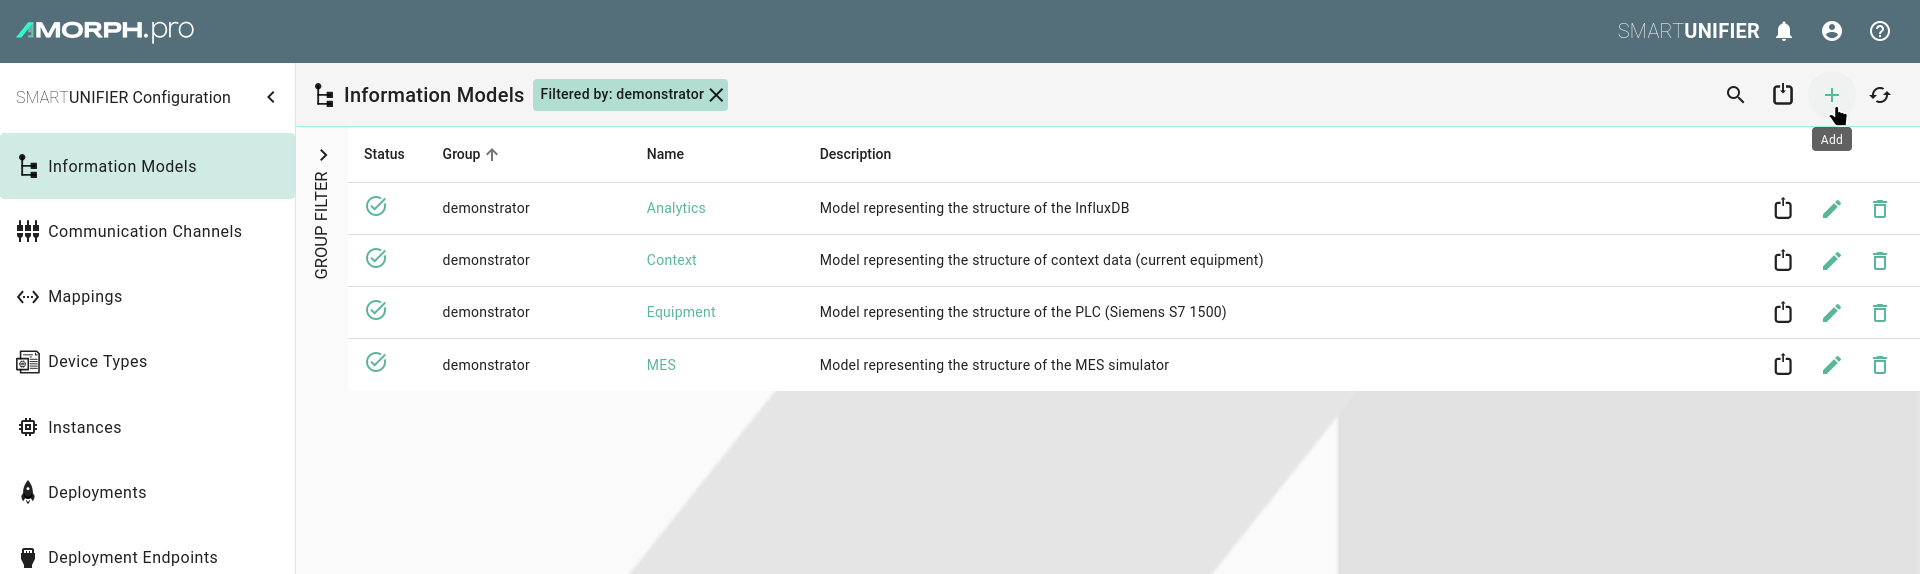Click the Information Models header tree icon
Screen dimensions: 1920x574
point(324,95)
